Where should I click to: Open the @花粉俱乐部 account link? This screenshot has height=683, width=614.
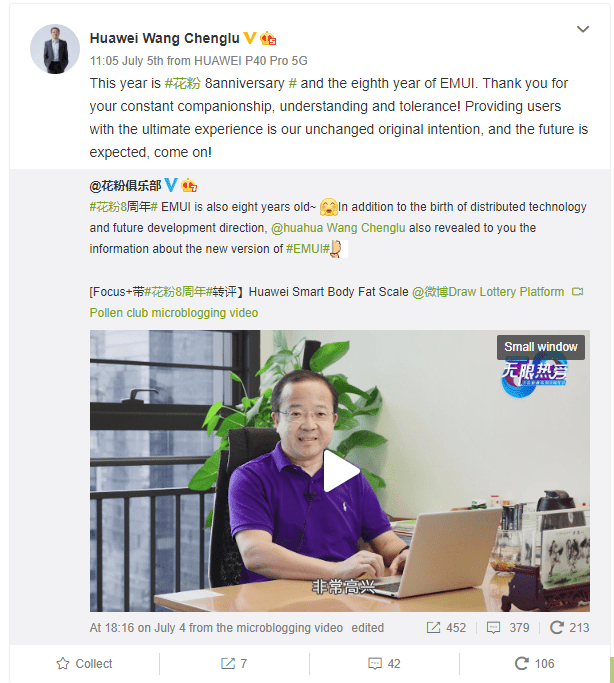pos(125,186)
